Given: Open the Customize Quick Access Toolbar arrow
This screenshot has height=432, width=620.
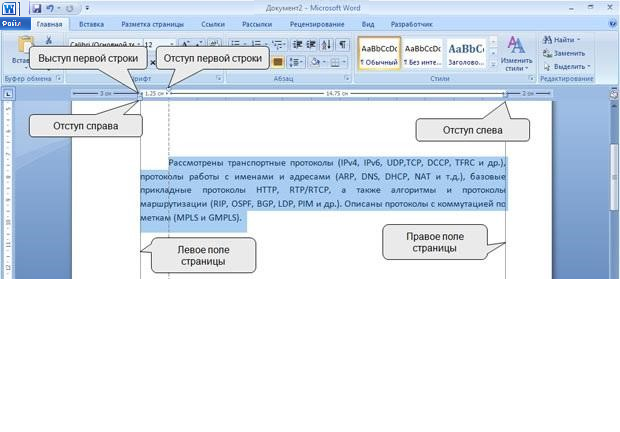Looking at the screenshot, I should click(87, 8).
